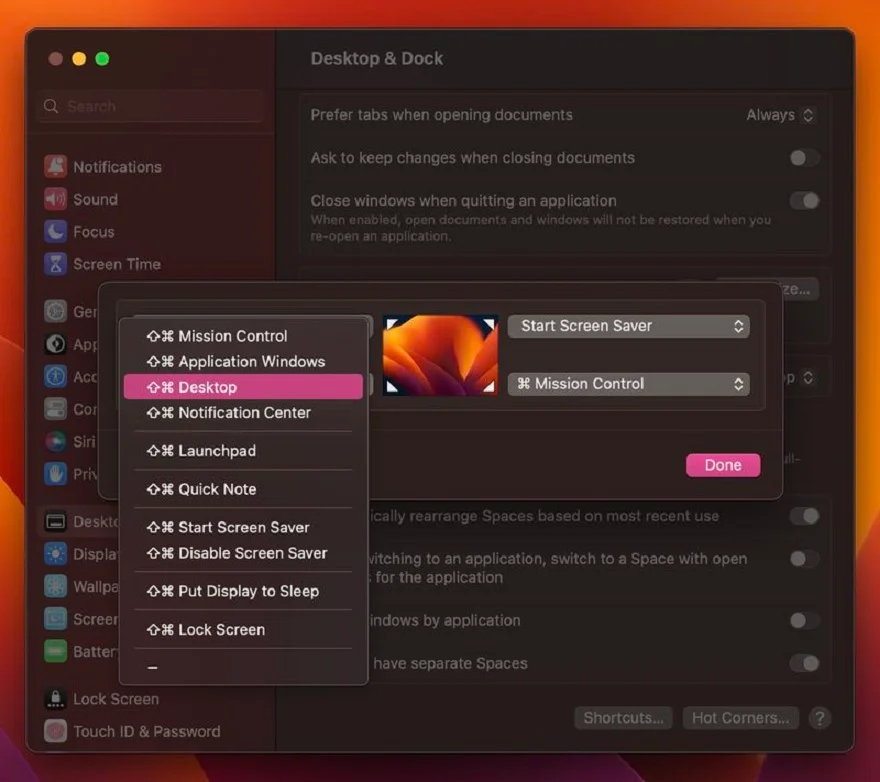Select the Battery icon in the sidebar
Viewport: 880px width, 782px height.
coord(53,651)
